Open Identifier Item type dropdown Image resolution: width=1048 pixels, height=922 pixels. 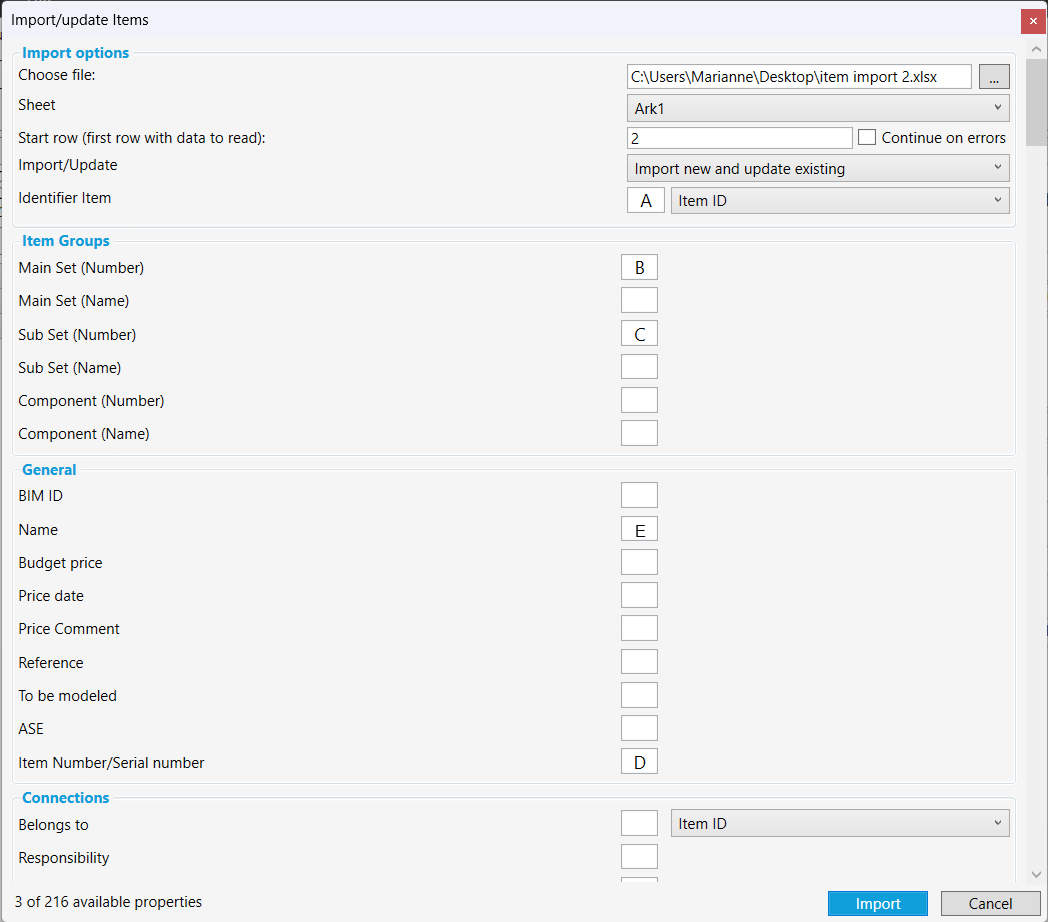(x=839, y=201)
